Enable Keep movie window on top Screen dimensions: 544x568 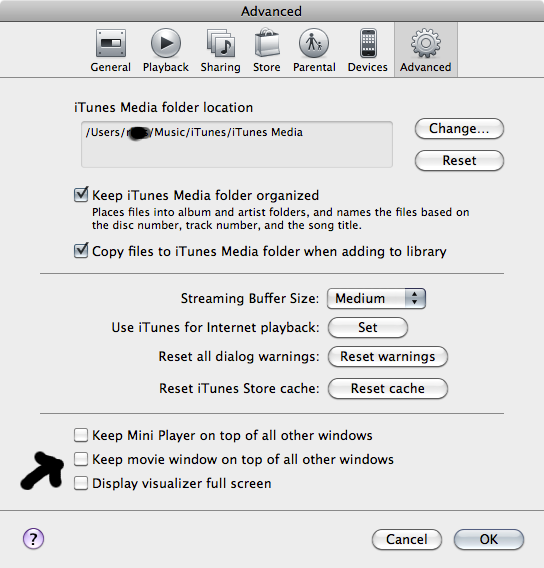click(x=81, y=459)
